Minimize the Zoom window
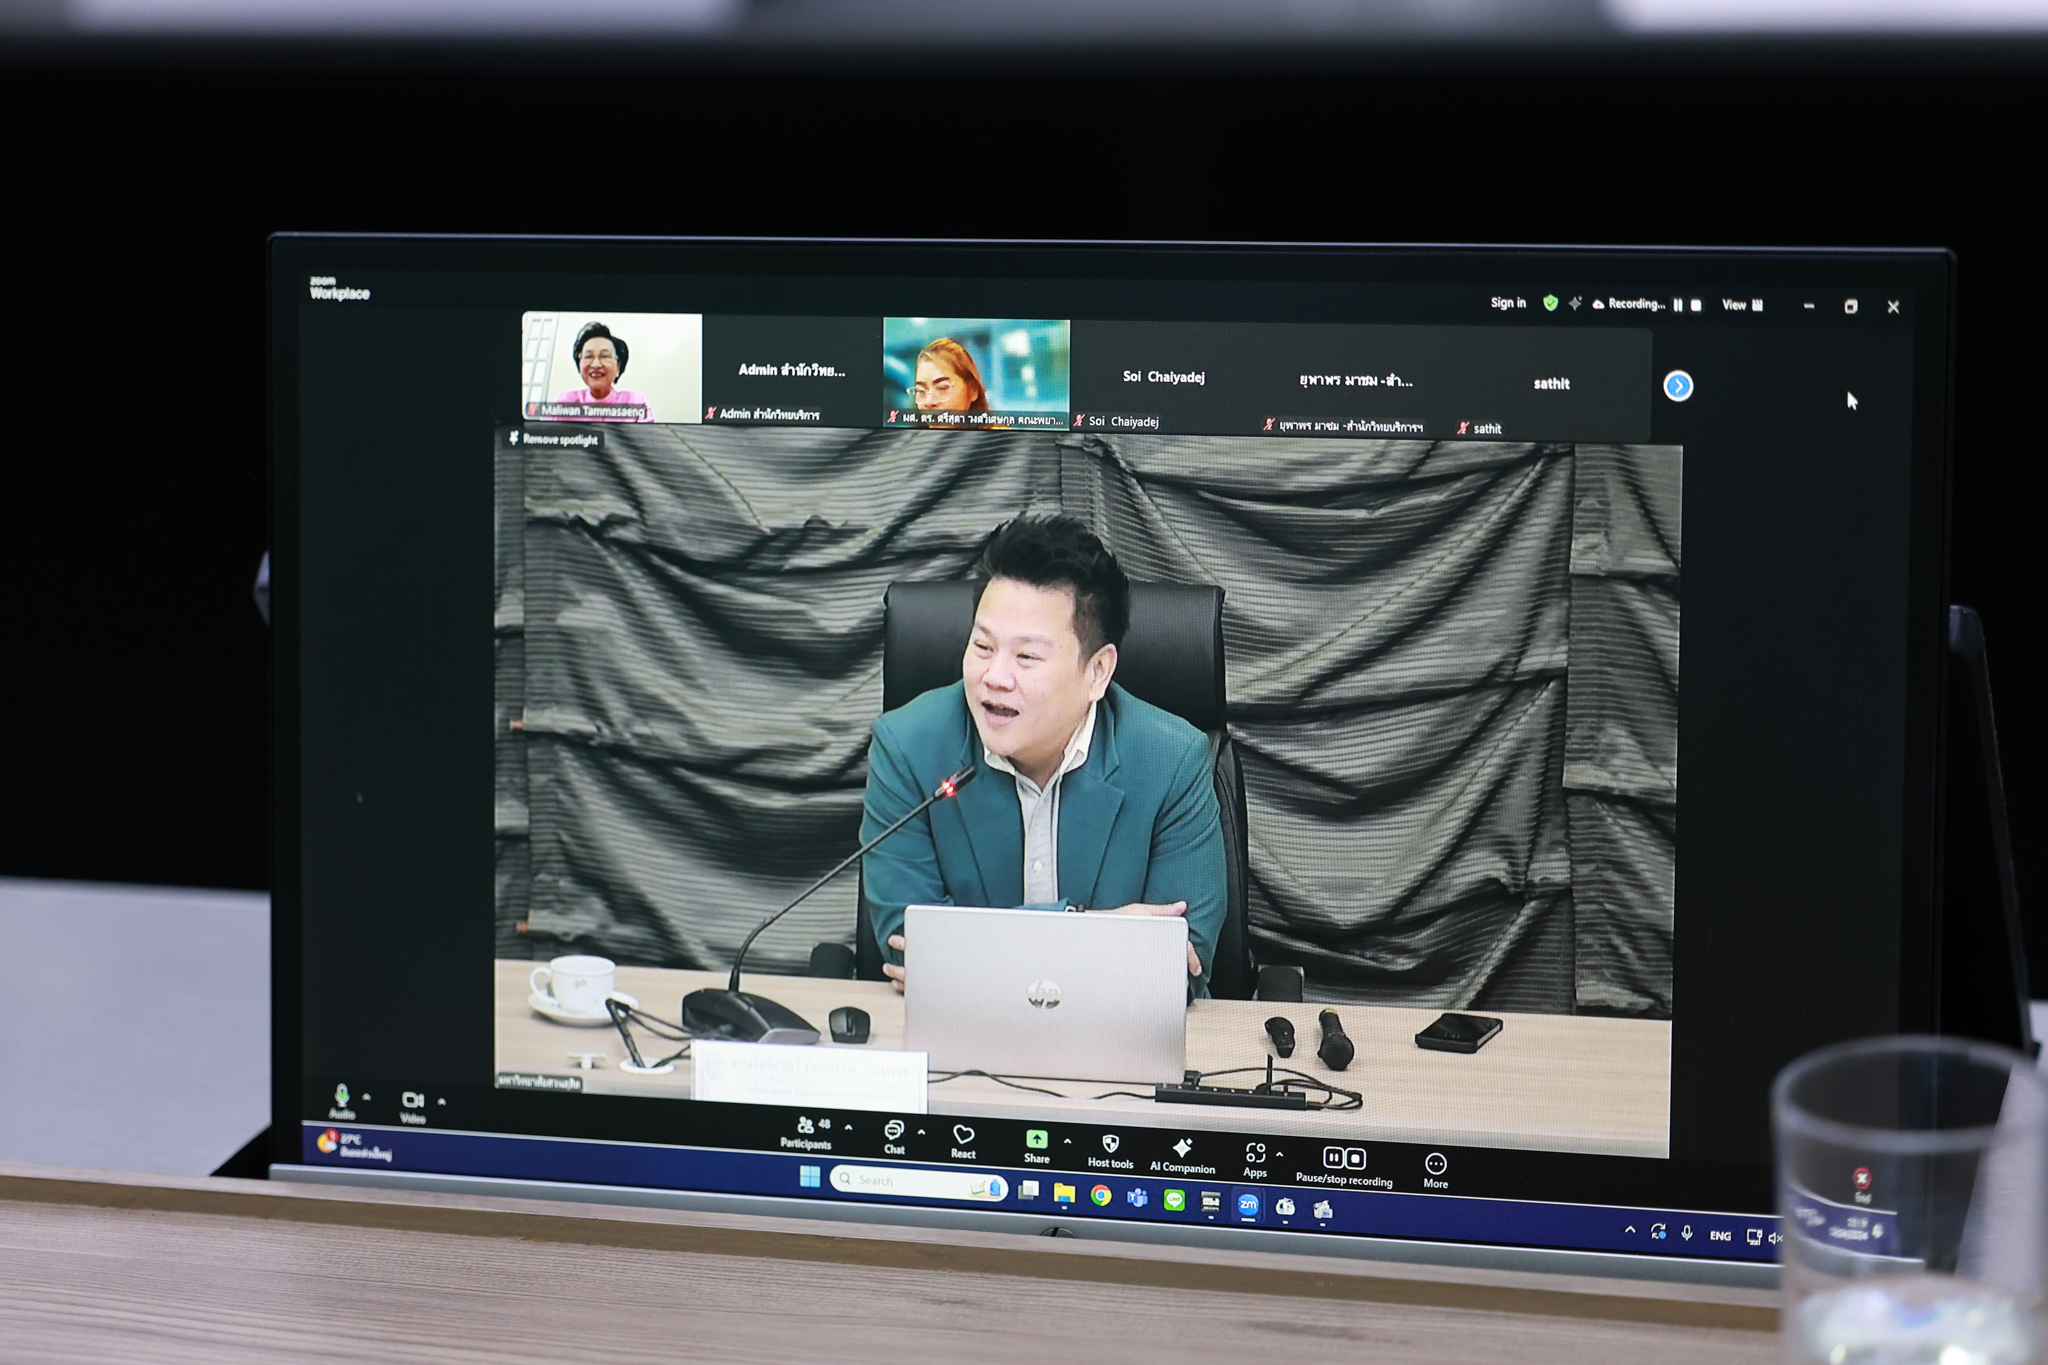The image size is (2048, 1365). point(1809,306)
